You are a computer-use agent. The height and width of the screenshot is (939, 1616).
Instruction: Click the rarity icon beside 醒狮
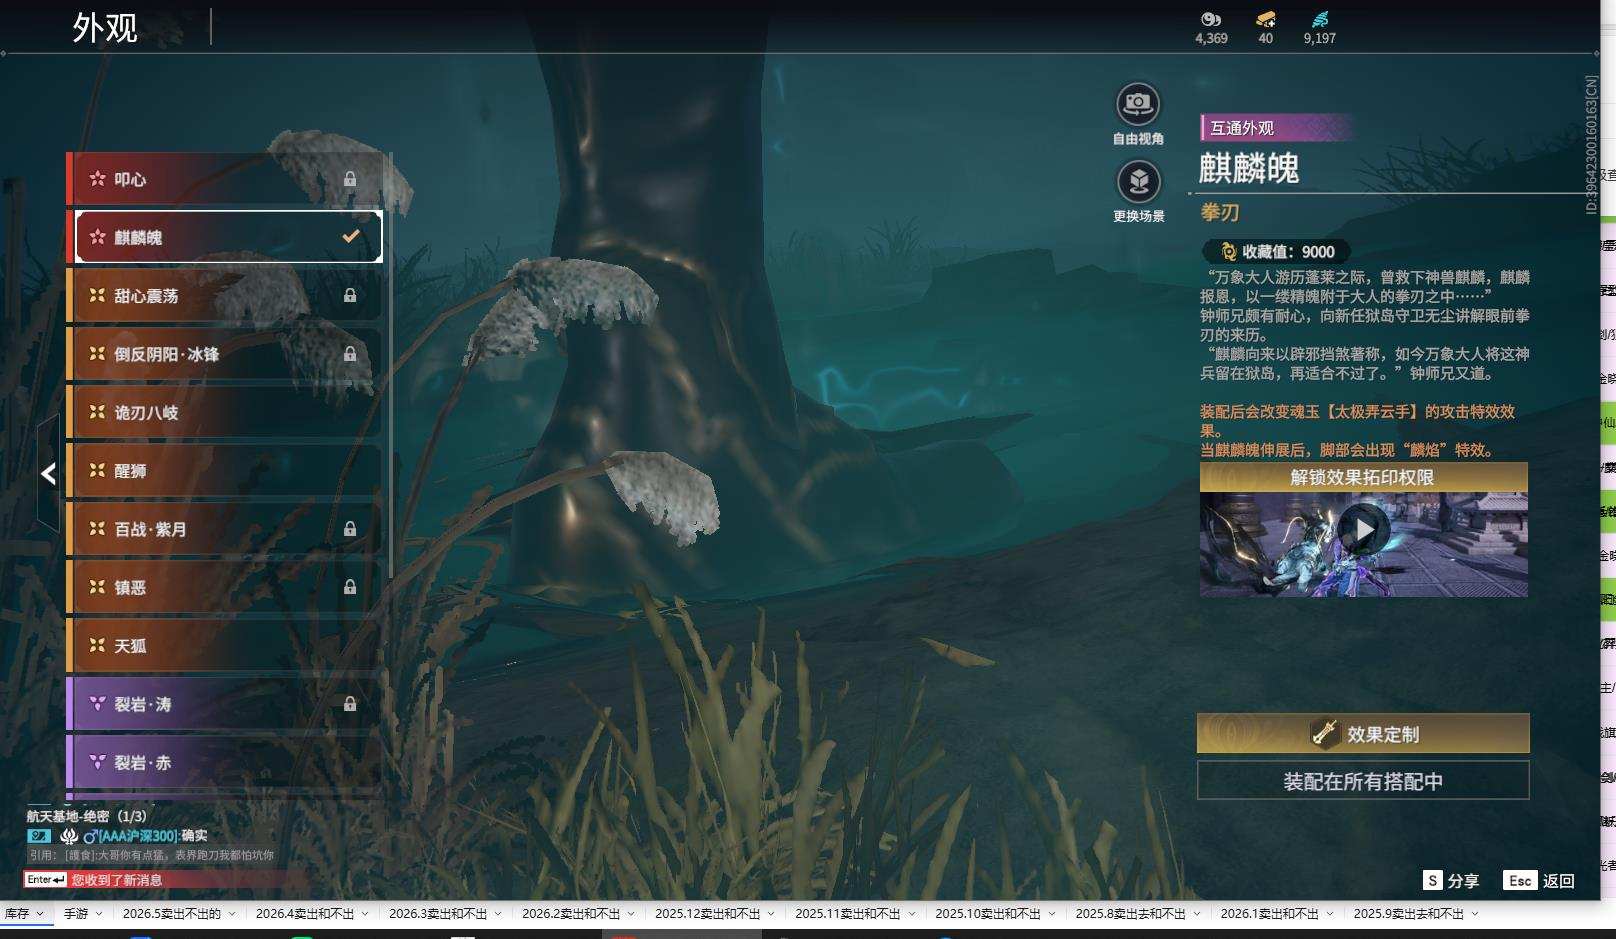97,470
